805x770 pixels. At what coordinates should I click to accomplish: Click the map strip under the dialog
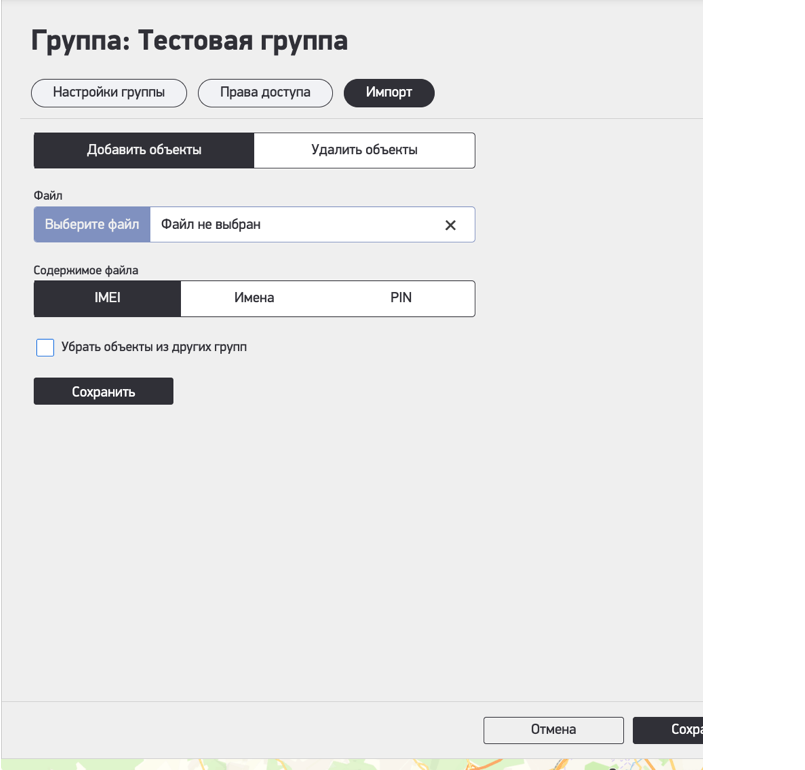pos(350,764)
